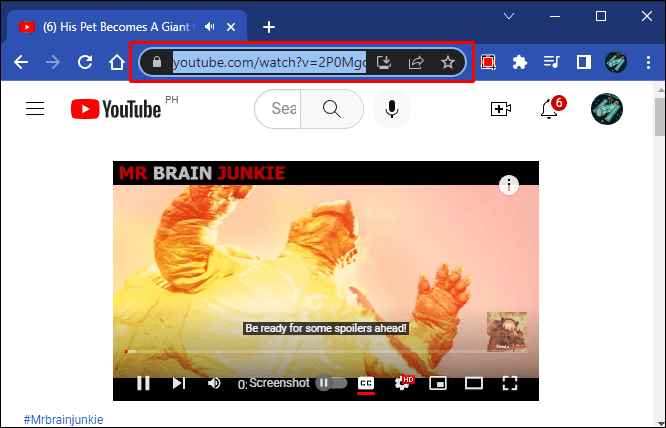The height and width of the screenshot is (428, 666).
Task: Go back with the browser back arrow
Action: (x=20, y=62)
